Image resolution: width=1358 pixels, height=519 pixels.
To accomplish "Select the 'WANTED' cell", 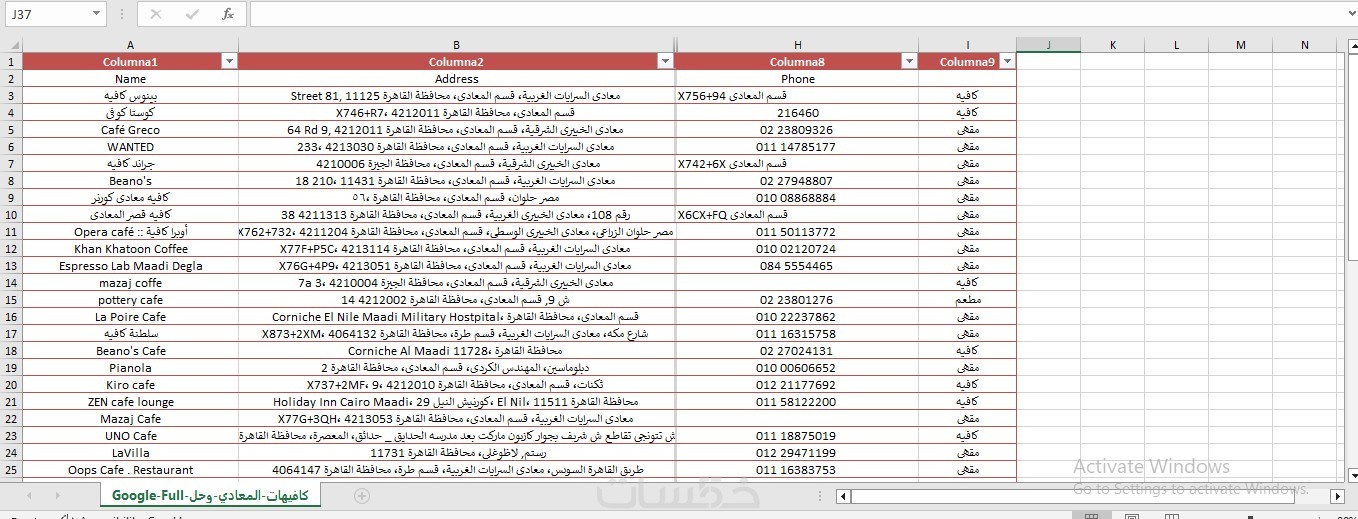I will pyautogui.click(x=130, y=147).
